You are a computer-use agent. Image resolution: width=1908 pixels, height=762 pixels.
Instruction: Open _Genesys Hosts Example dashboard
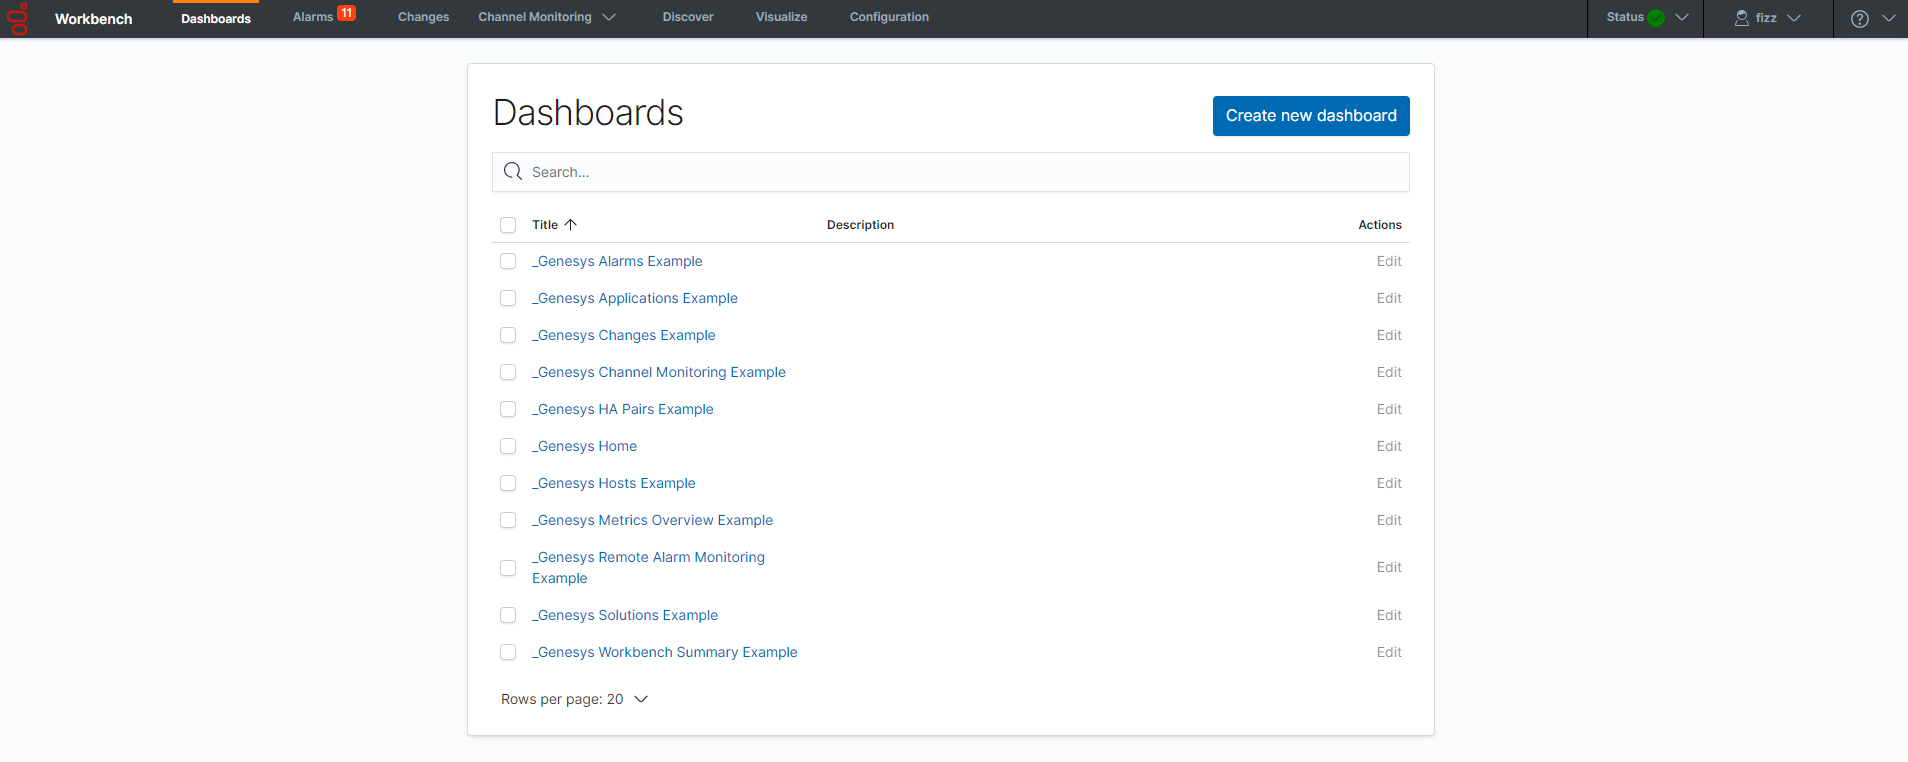point(614,483)
